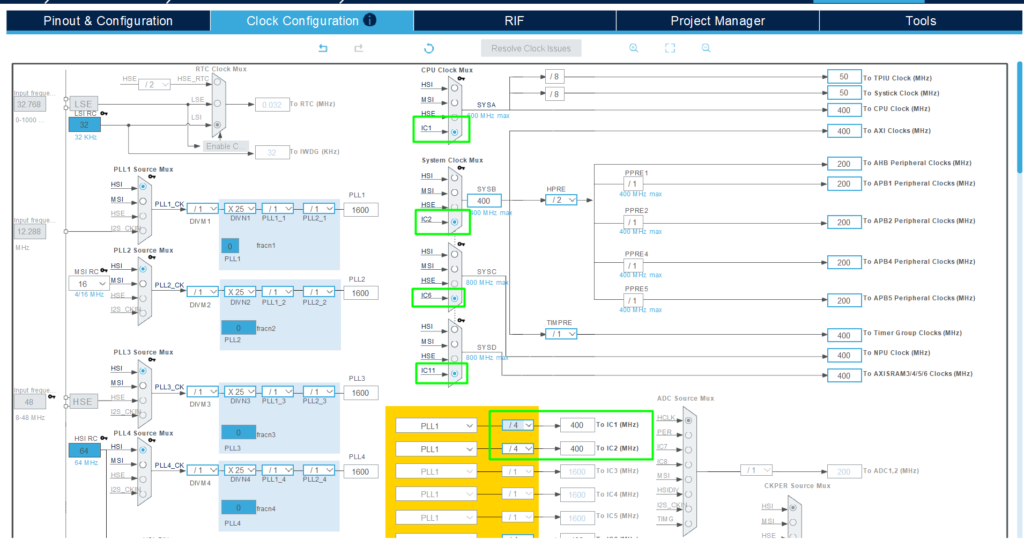Click info icon beside Clock Configuration
The image size is (1024, 539).
370,20
